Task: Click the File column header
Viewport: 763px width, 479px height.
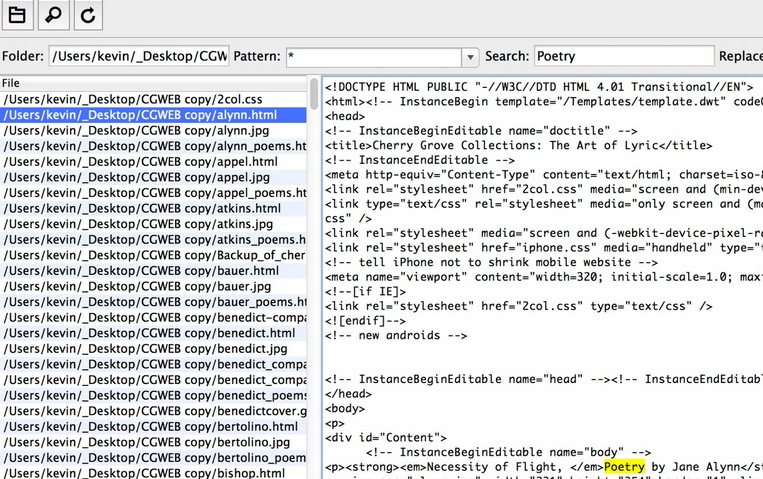Action: [x=153, y=83]
